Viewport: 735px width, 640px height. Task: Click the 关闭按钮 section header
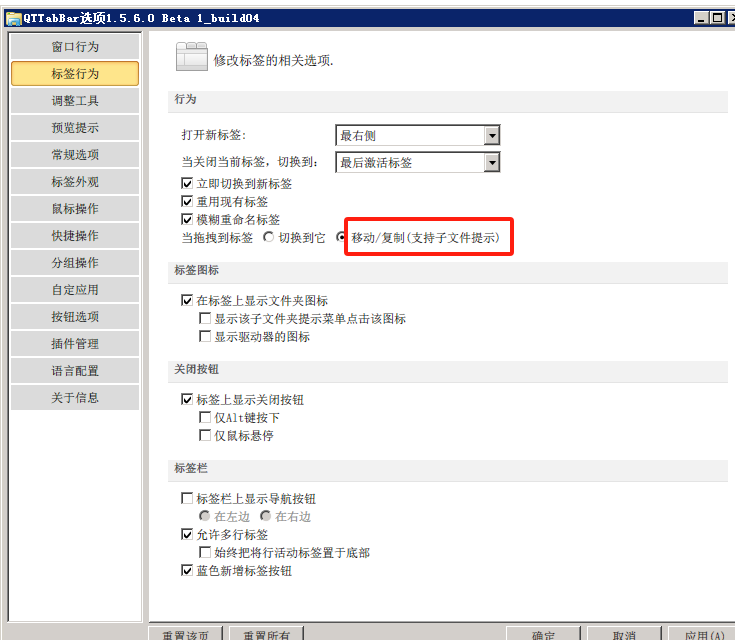196,369
